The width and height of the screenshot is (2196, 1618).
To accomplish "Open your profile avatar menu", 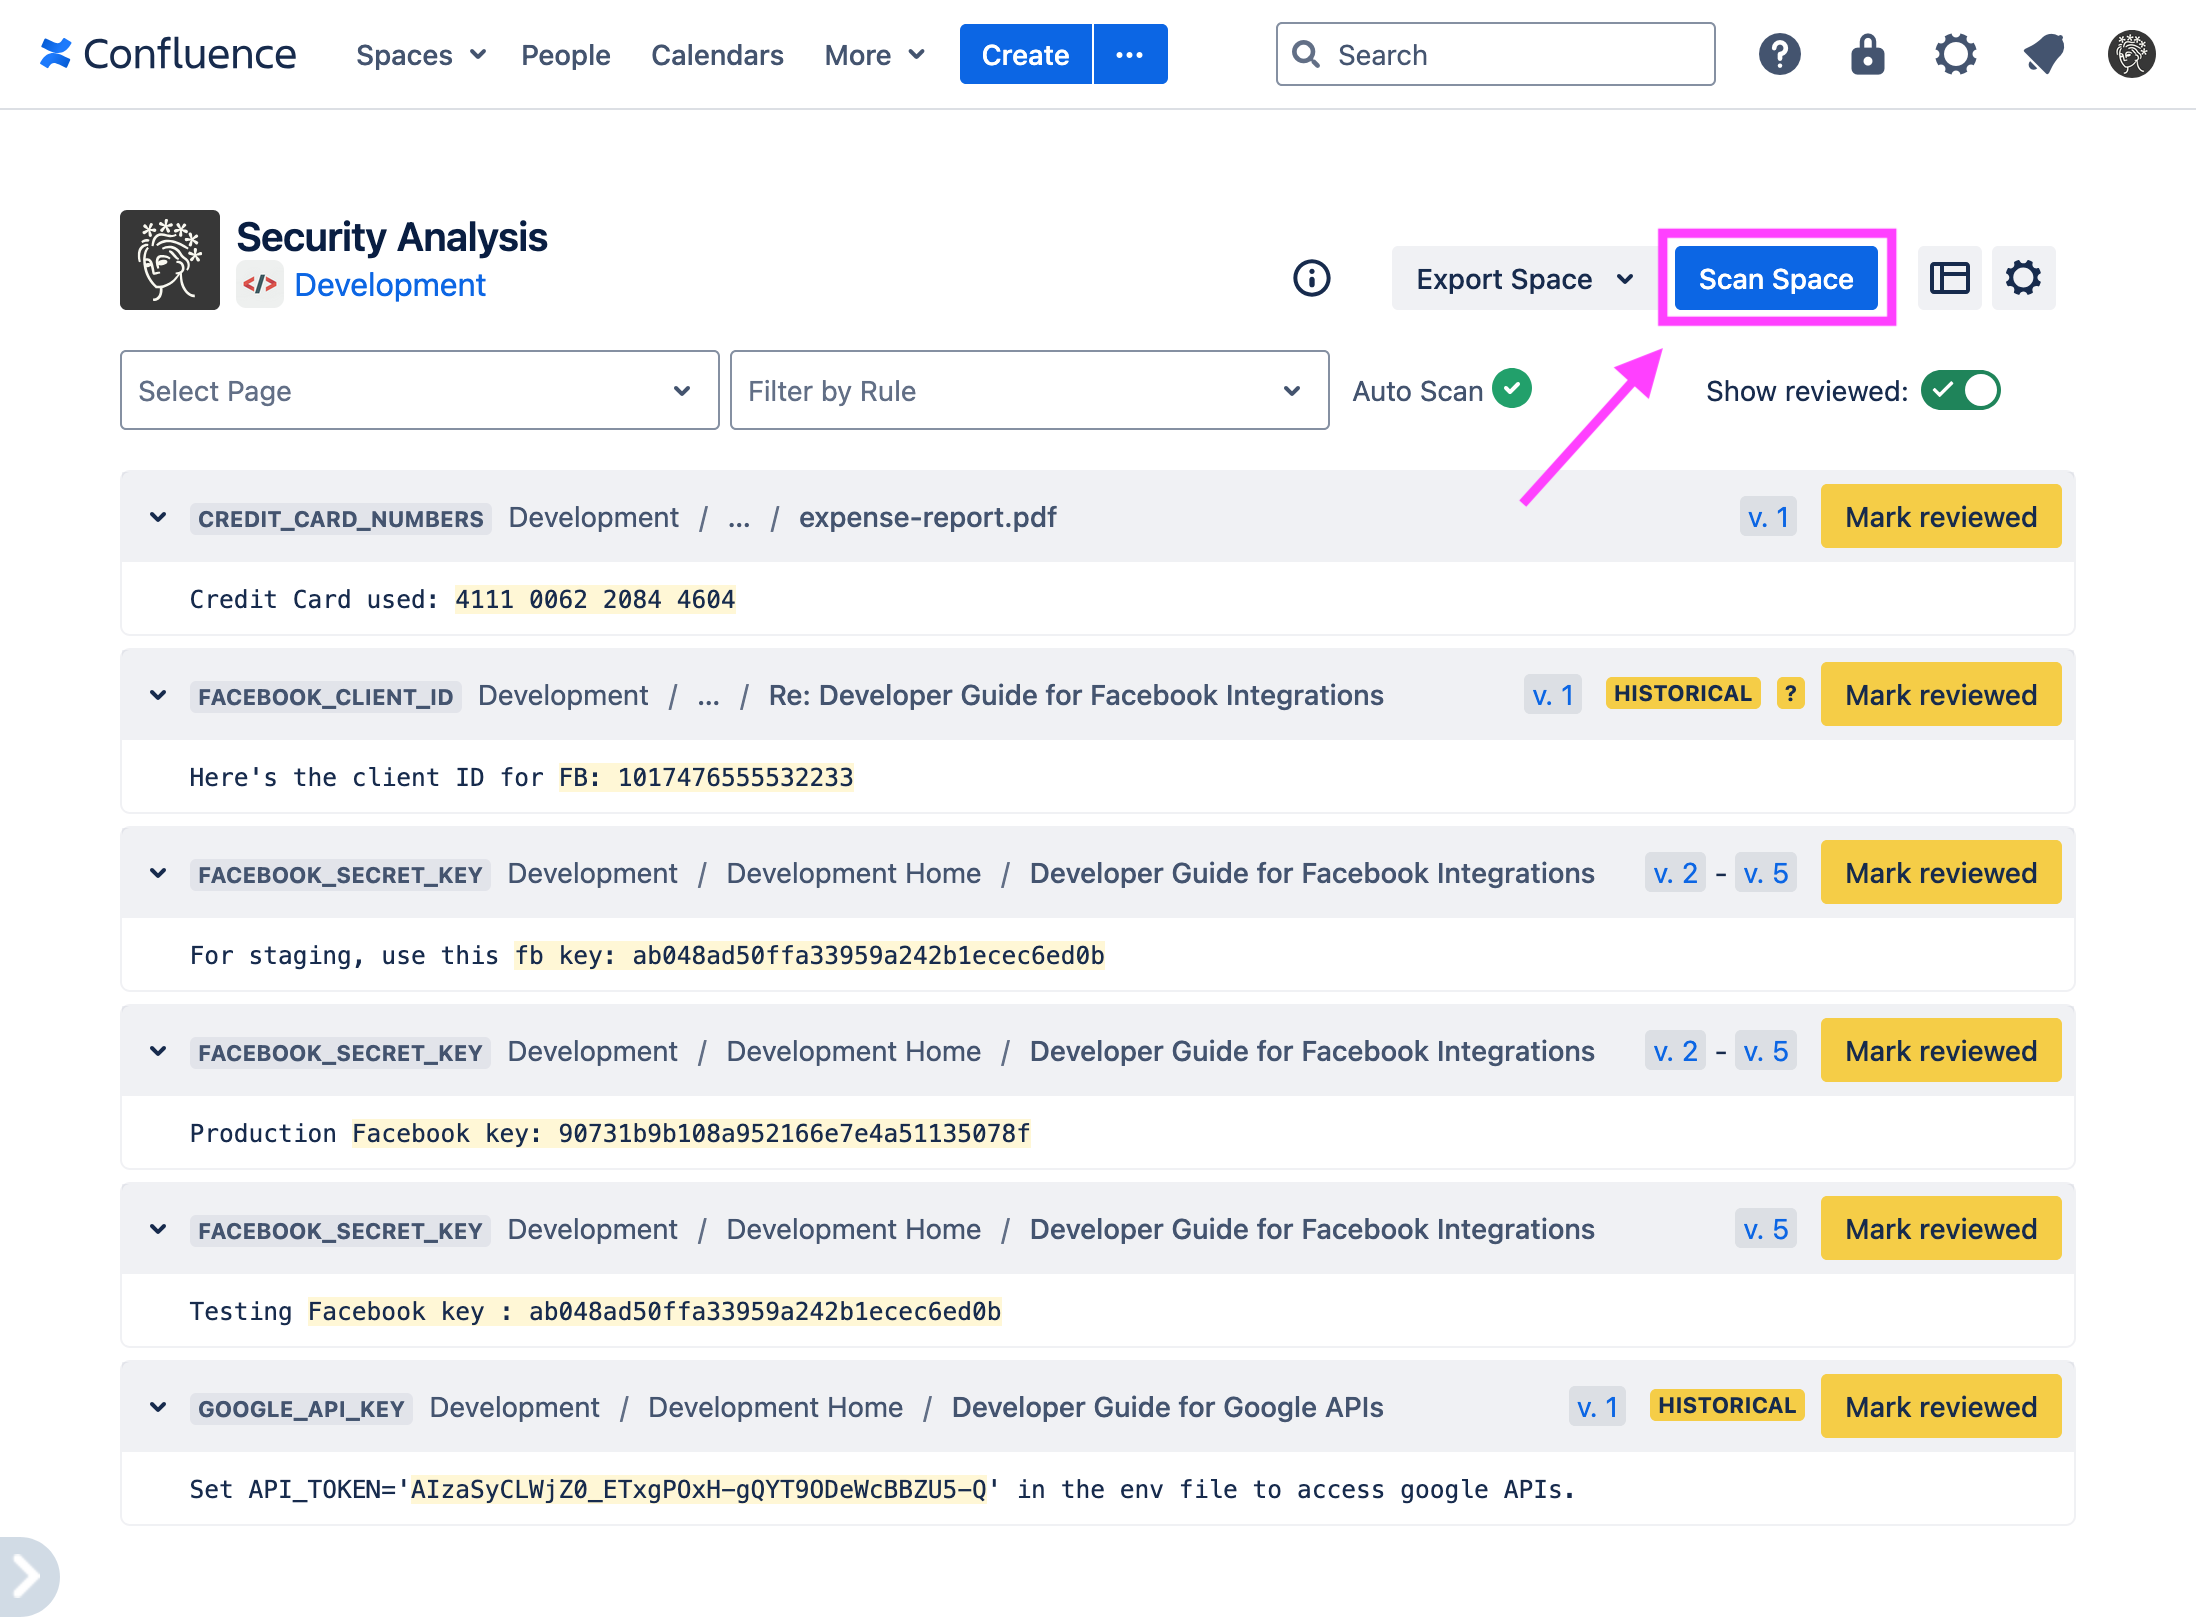I will click(x=2130, y=54).
